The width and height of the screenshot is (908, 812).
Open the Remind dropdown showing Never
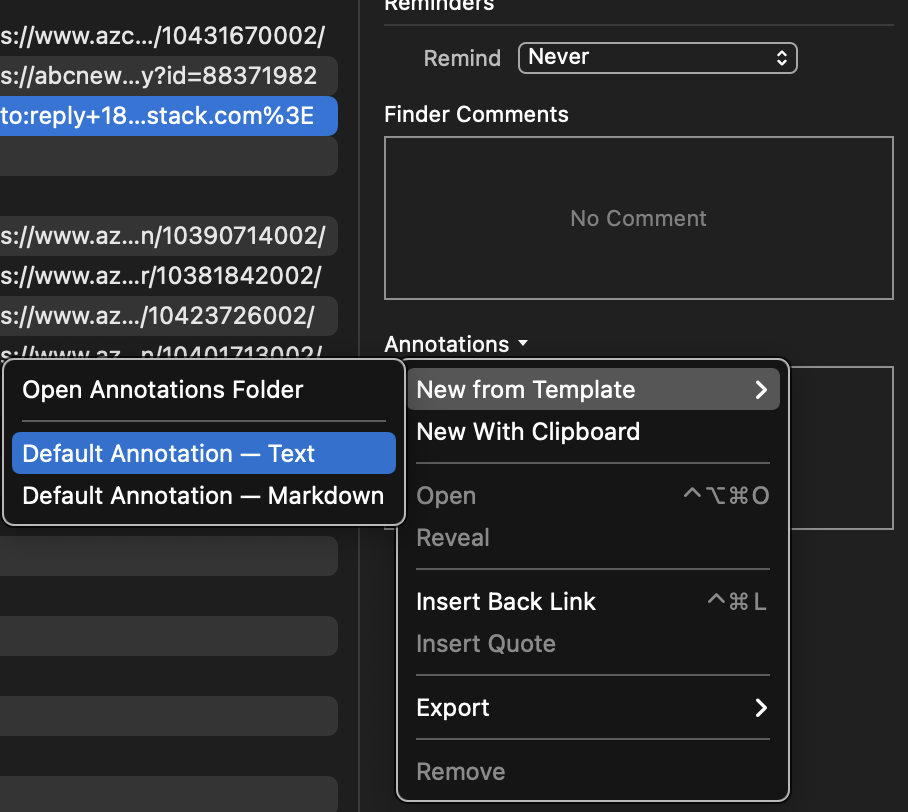point(657,58)
